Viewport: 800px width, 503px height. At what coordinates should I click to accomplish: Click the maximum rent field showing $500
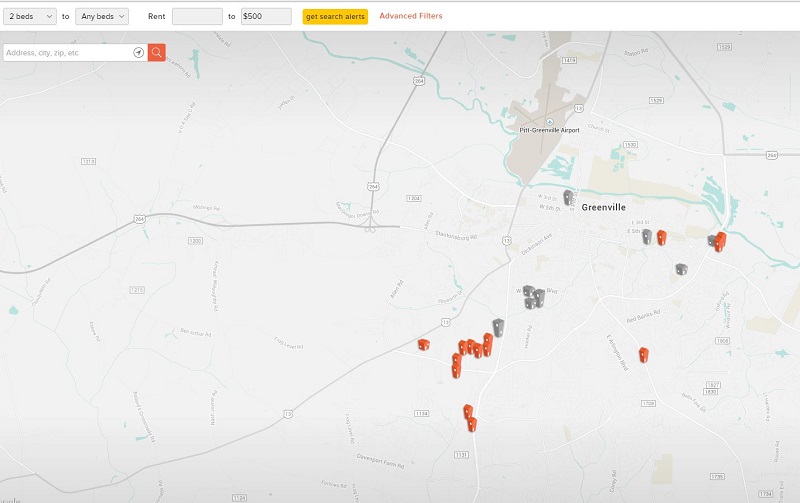265,16
